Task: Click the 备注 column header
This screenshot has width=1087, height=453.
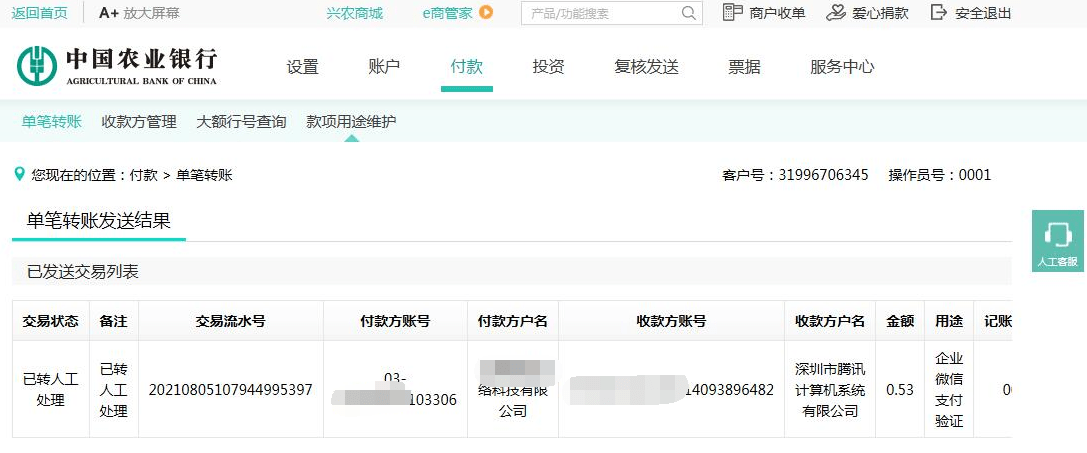Action: point(114,321)
